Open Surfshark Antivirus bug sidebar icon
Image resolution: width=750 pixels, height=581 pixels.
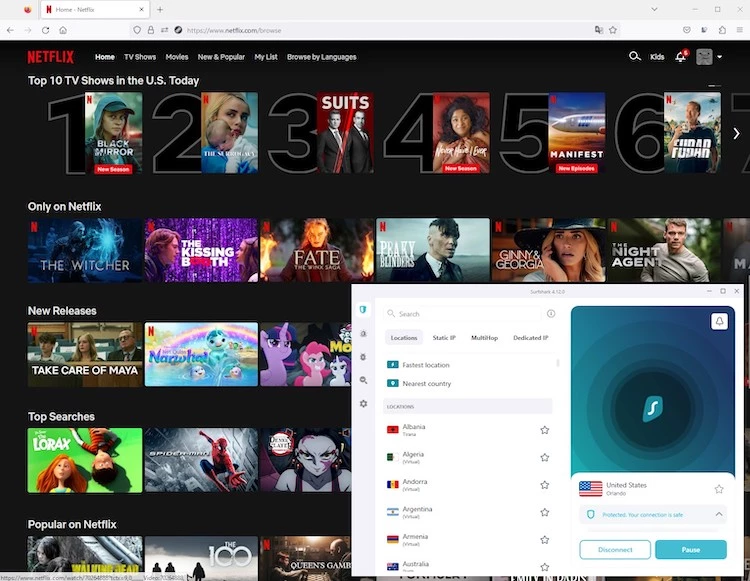(363, 357)
